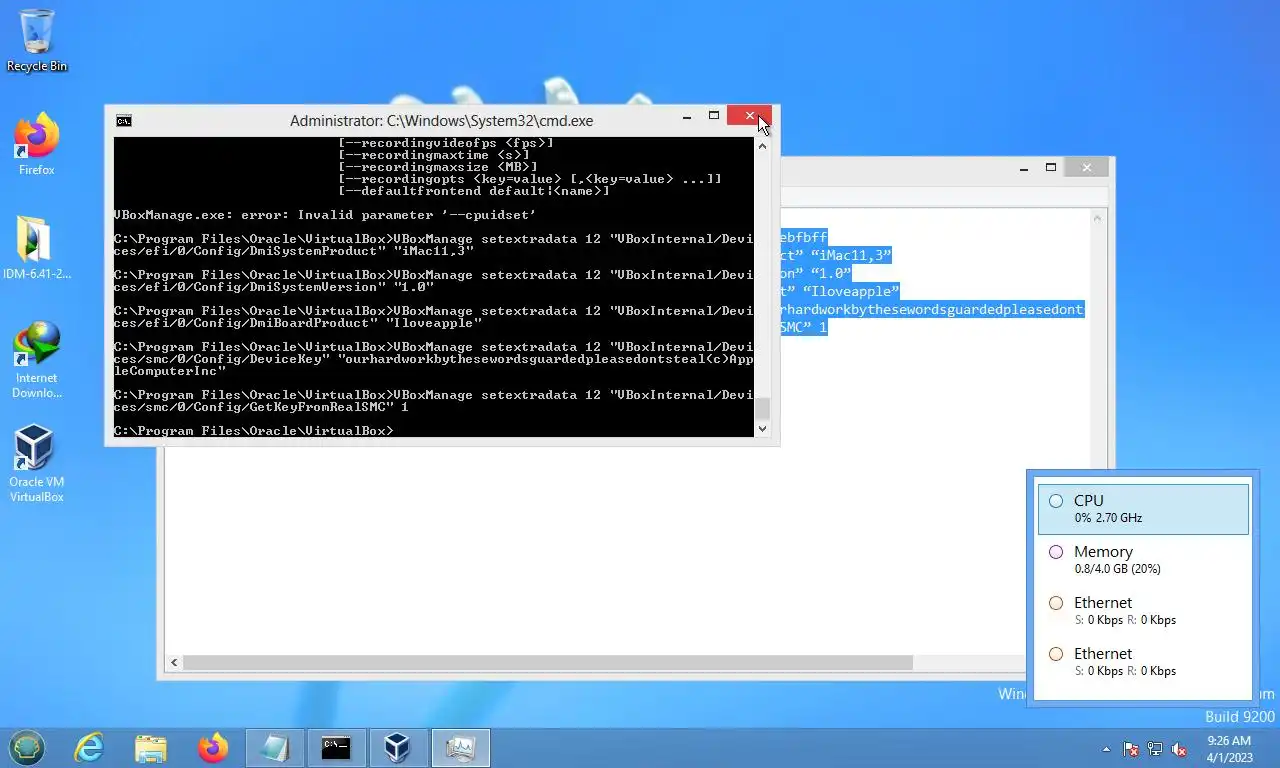Image resolution: width=1280 pixels, height=768 pixels.
Task: Open the Action Center flag in tray
Action: [1131, 749]
